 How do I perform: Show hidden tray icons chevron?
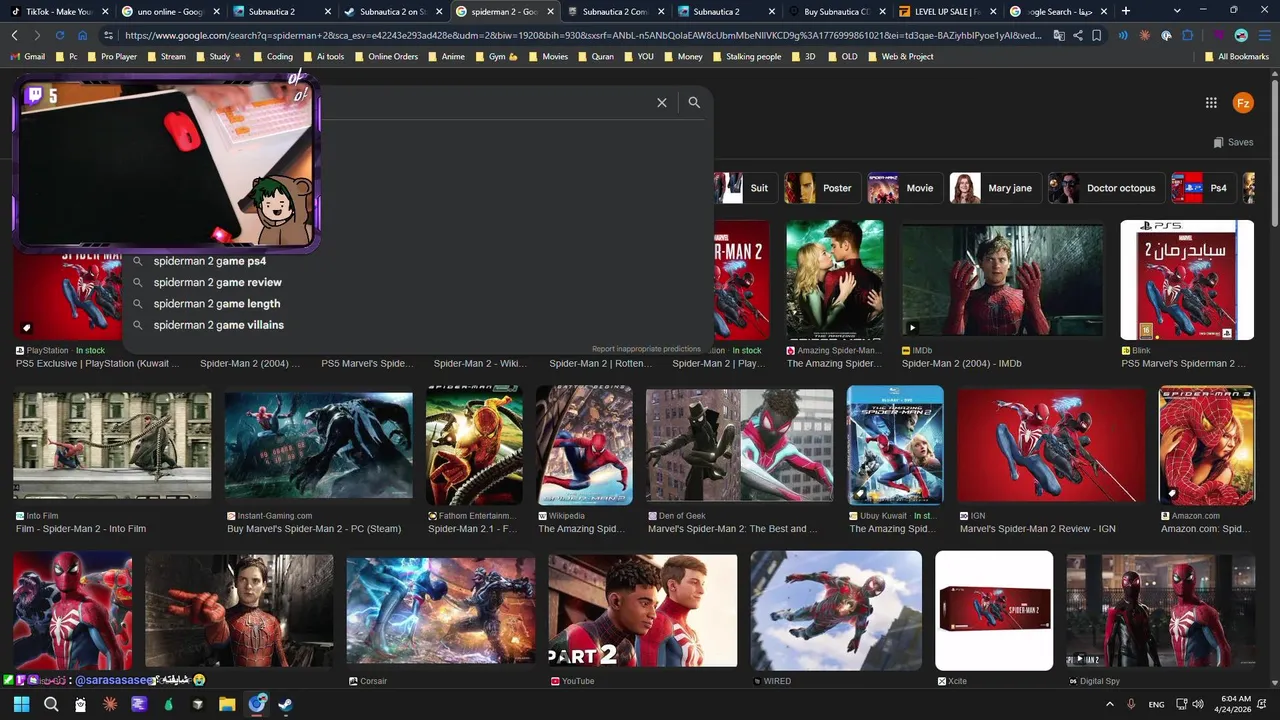(x=1108, y=704)
